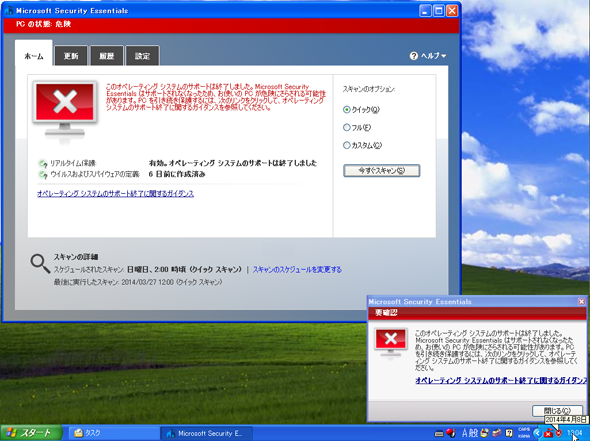The height and width of the screenshot is (441, 590).
Task: Expand hidden tray icons arrow
Action: [537, 433]
